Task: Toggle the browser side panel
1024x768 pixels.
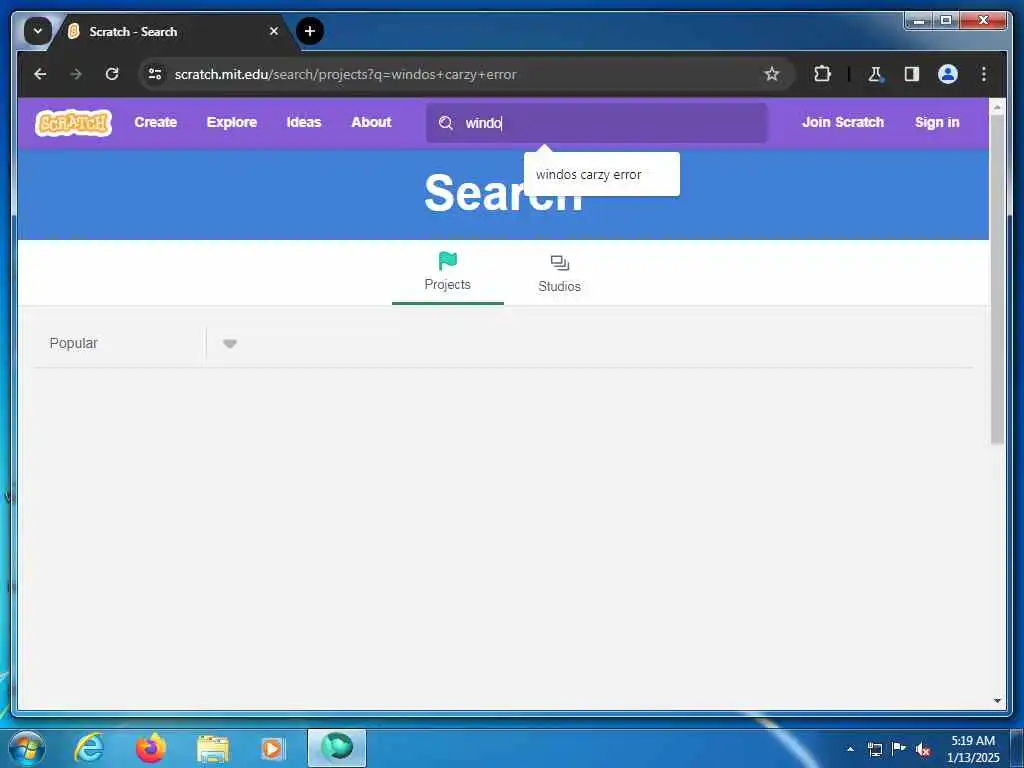Action: 912,74
